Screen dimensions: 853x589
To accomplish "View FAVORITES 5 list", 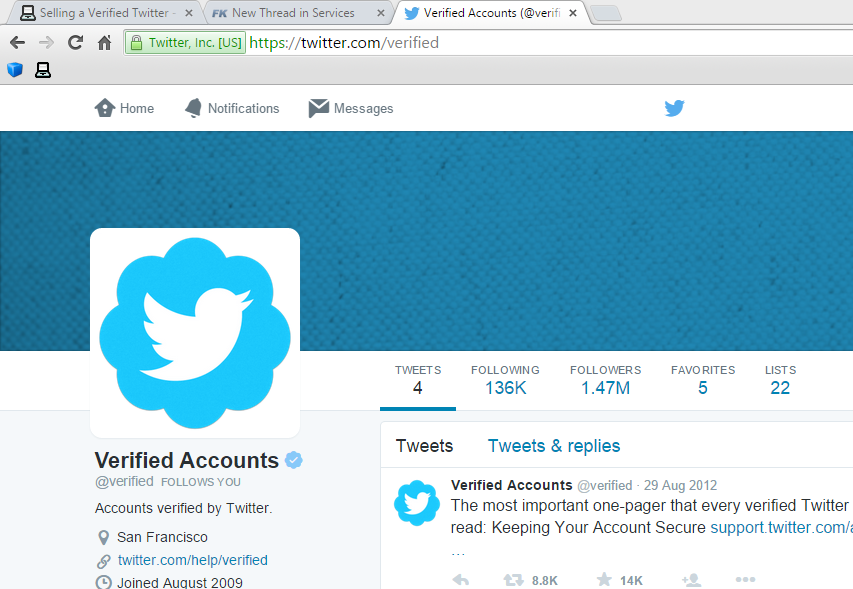I will [703, 380].
